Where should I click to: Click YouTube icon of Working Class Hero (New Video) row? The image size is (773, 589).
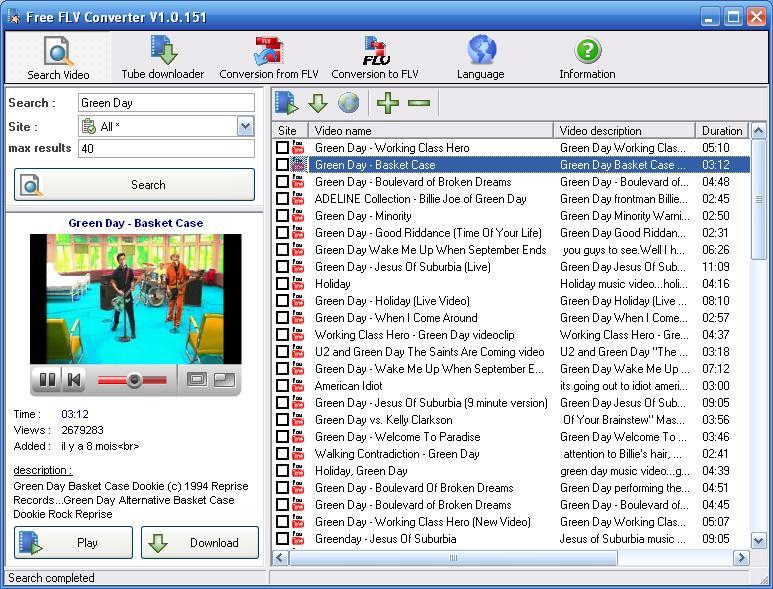298,521
